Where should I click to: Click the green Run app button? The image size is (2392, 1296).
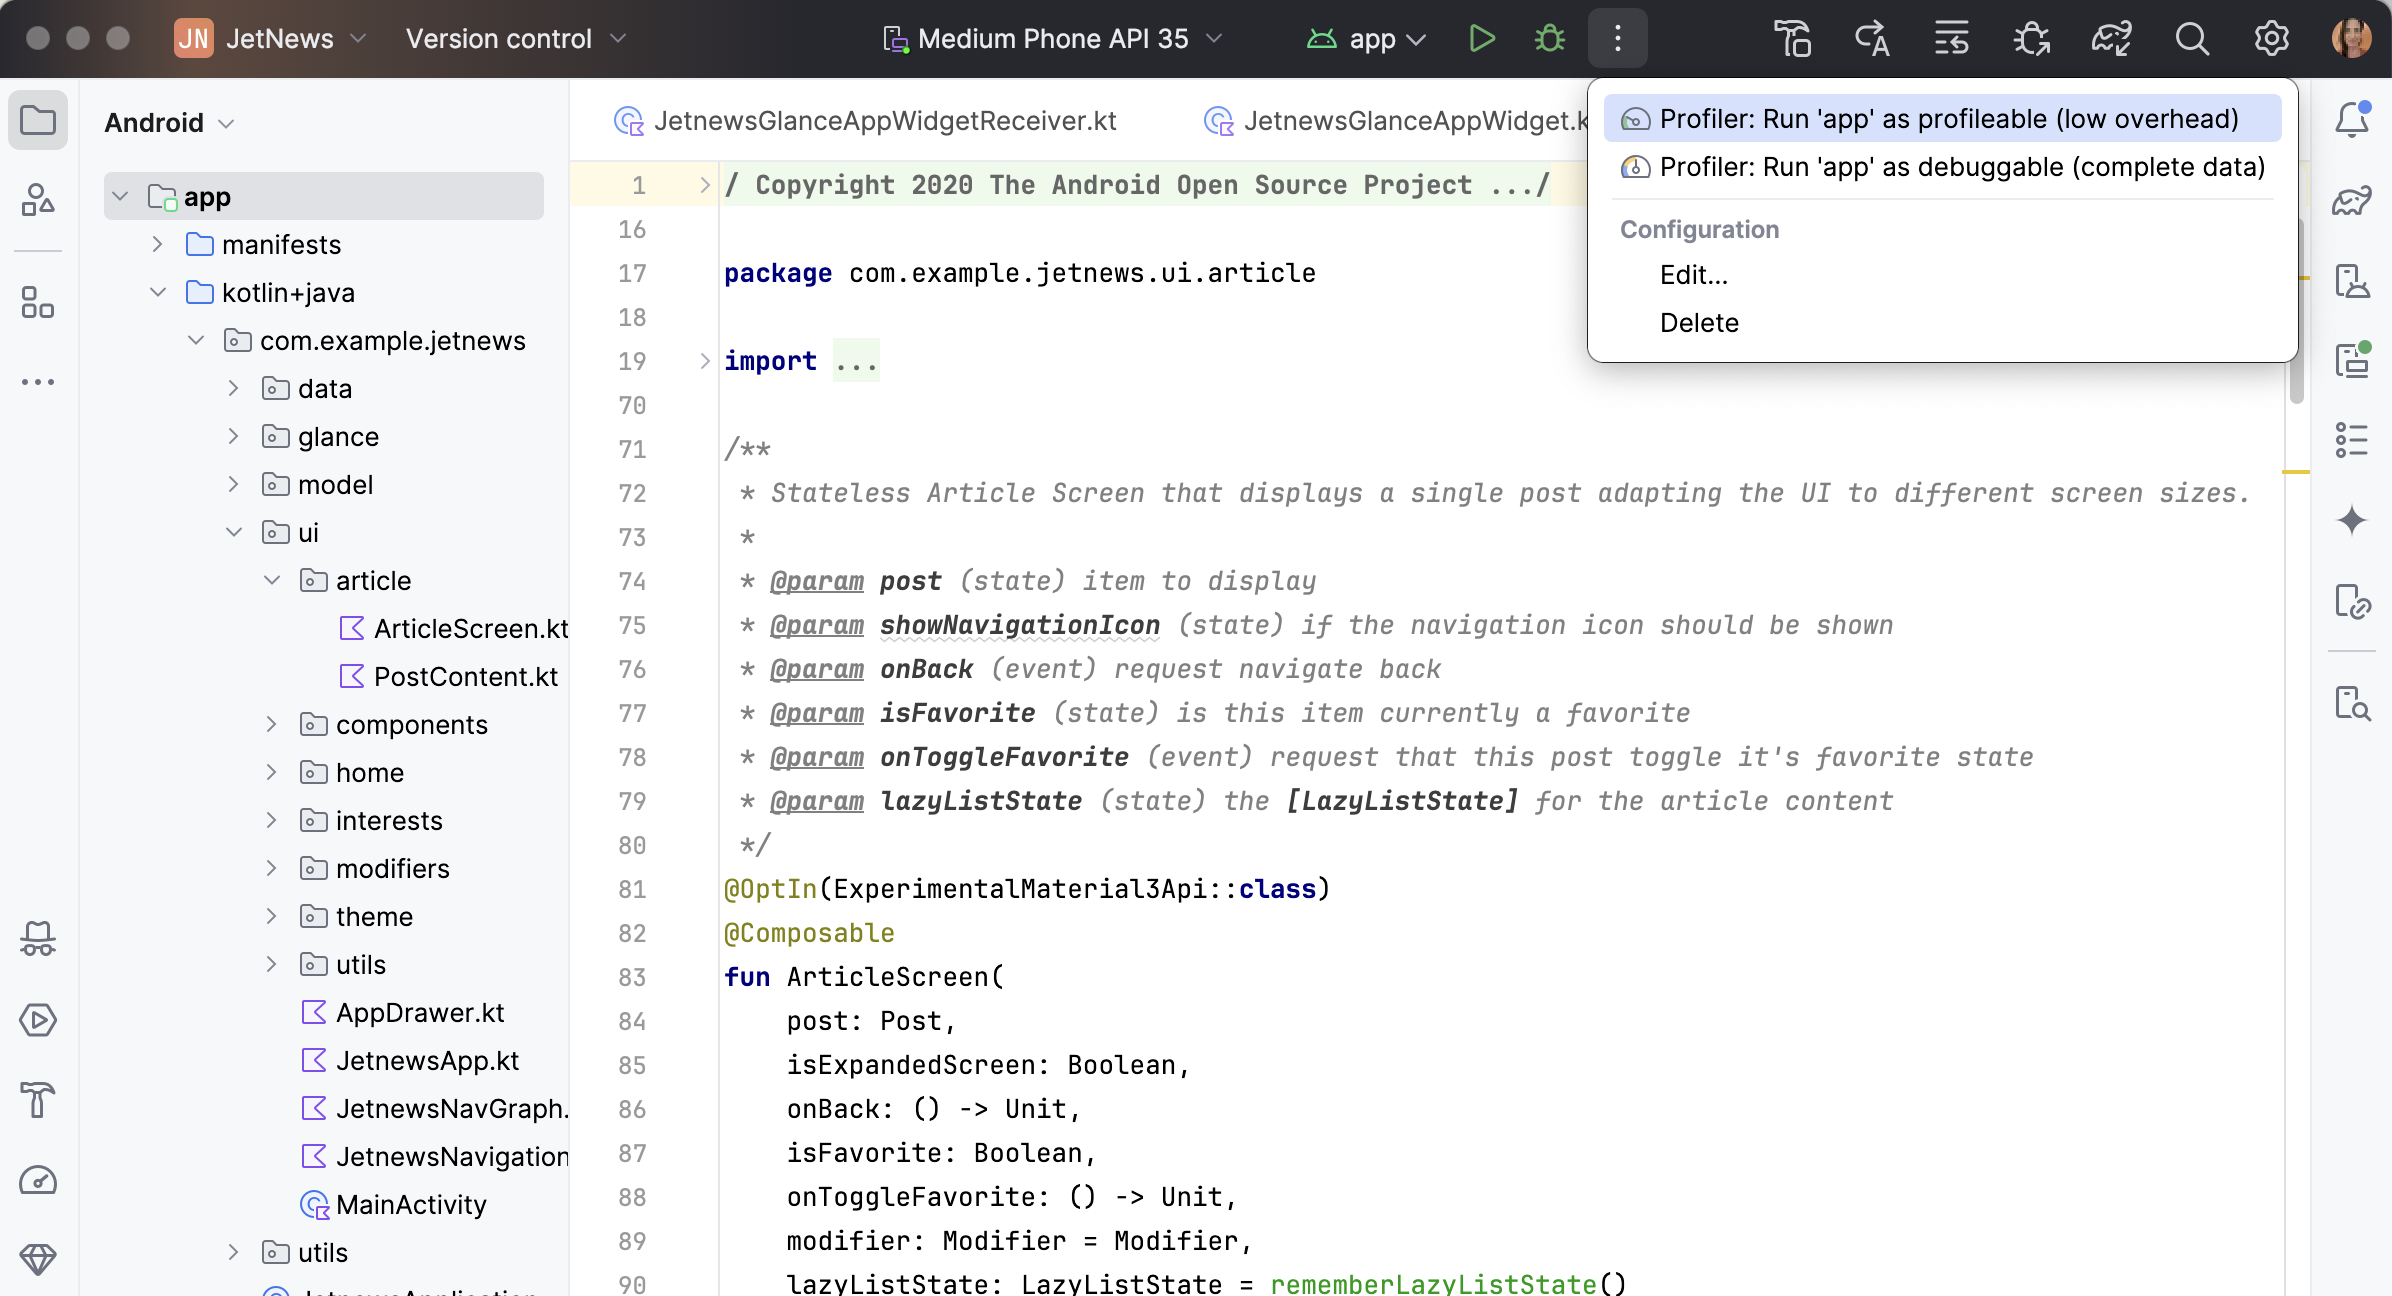(x=1481, y=39)
